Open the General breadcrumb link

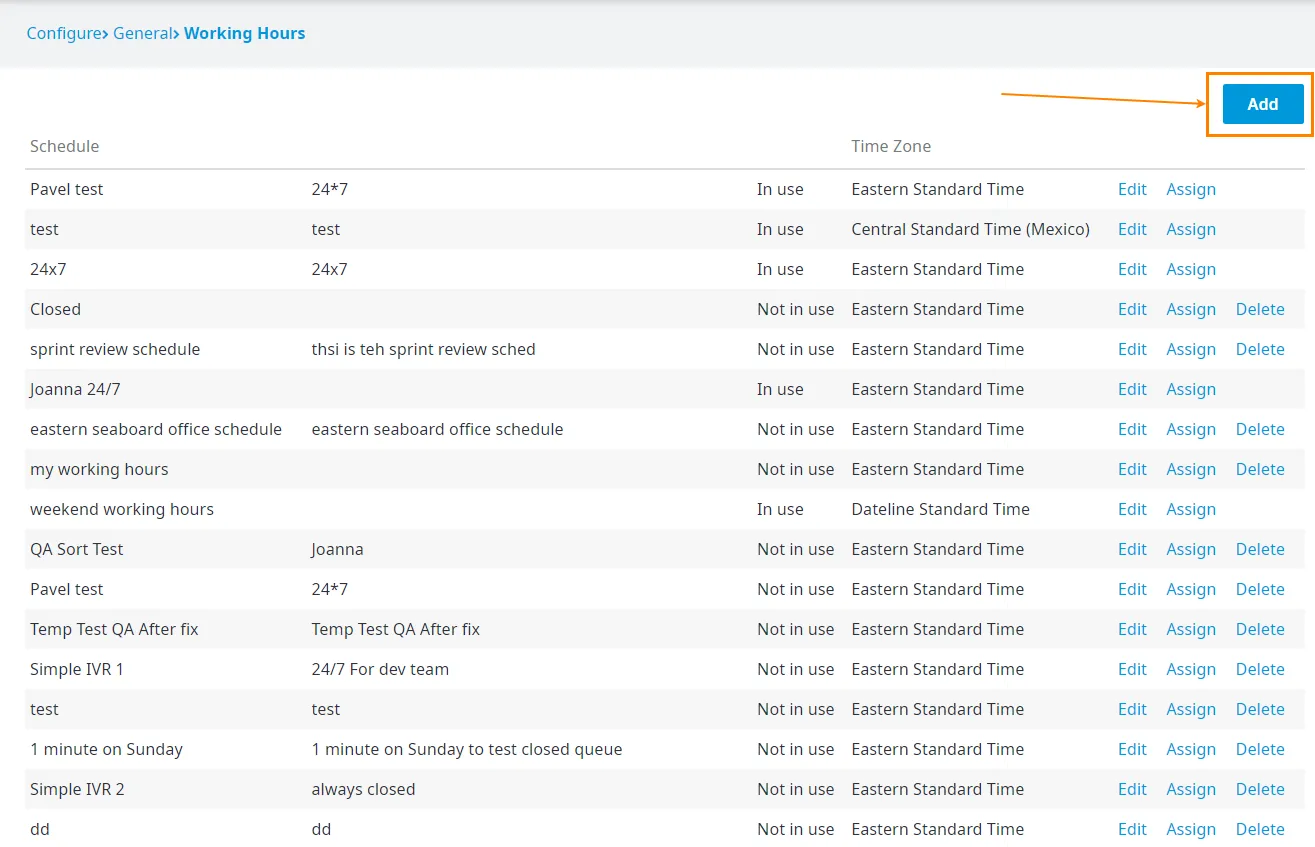[143, 33]
